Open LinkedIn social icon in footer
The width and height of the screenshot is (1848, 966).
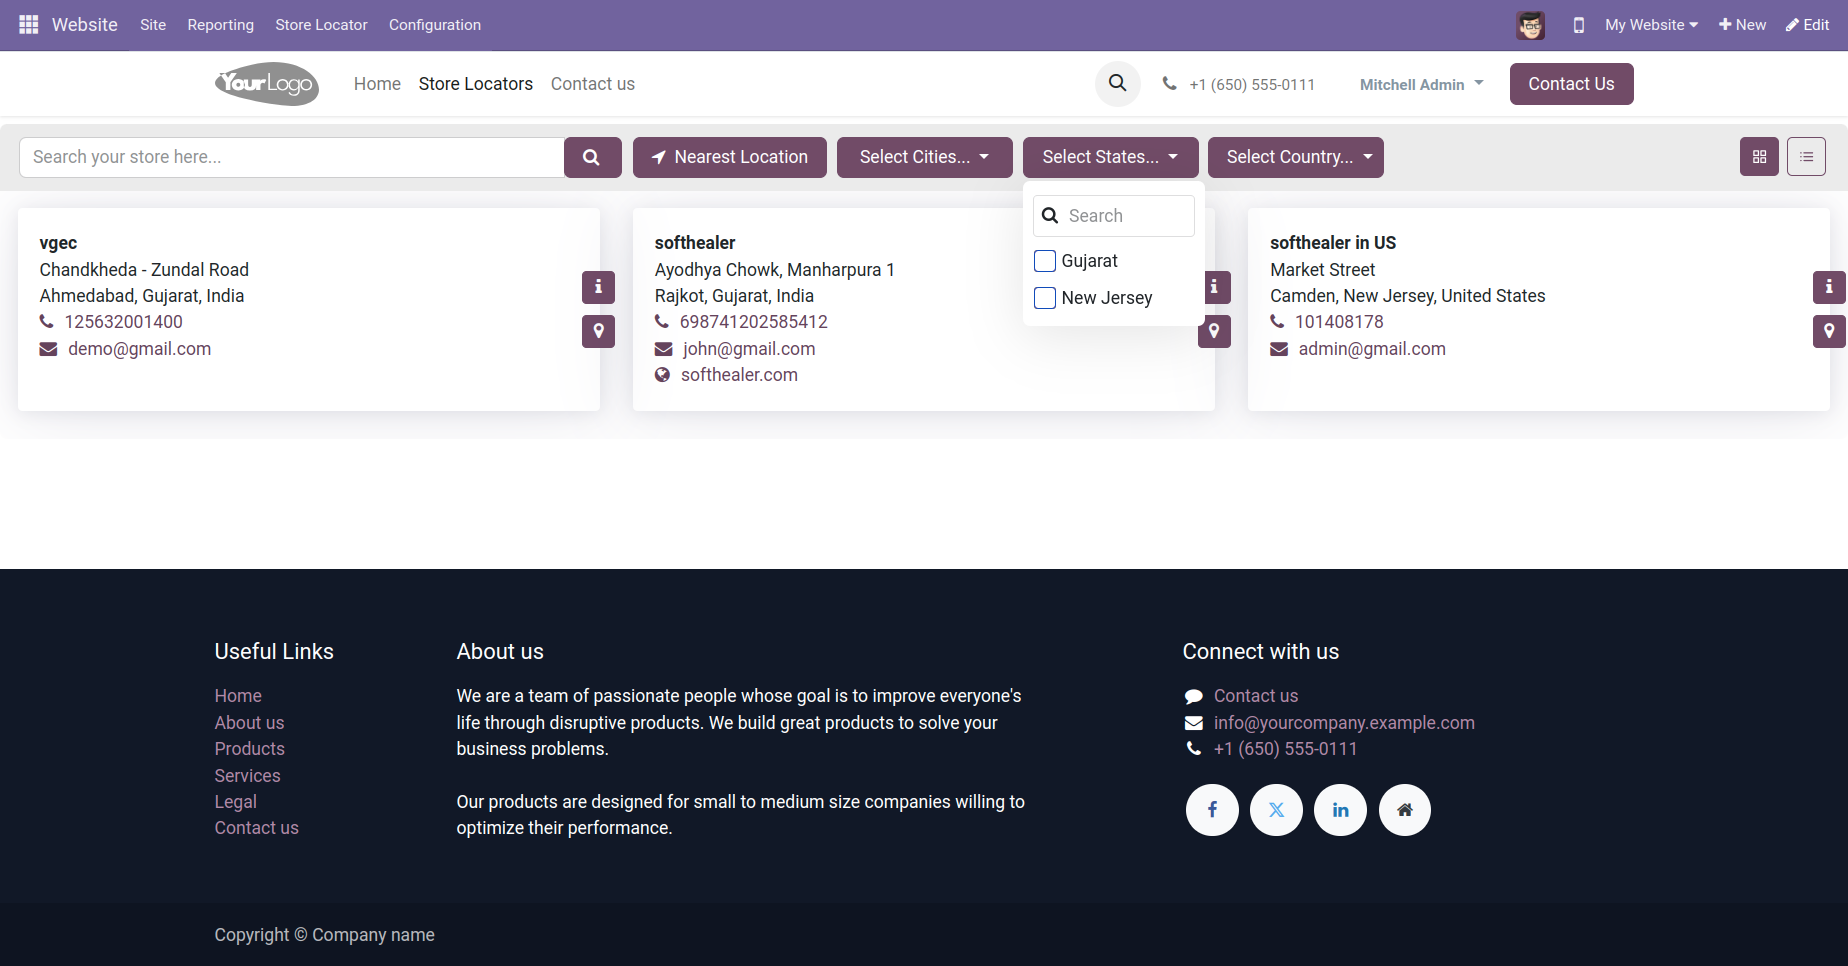(1340, 810)
